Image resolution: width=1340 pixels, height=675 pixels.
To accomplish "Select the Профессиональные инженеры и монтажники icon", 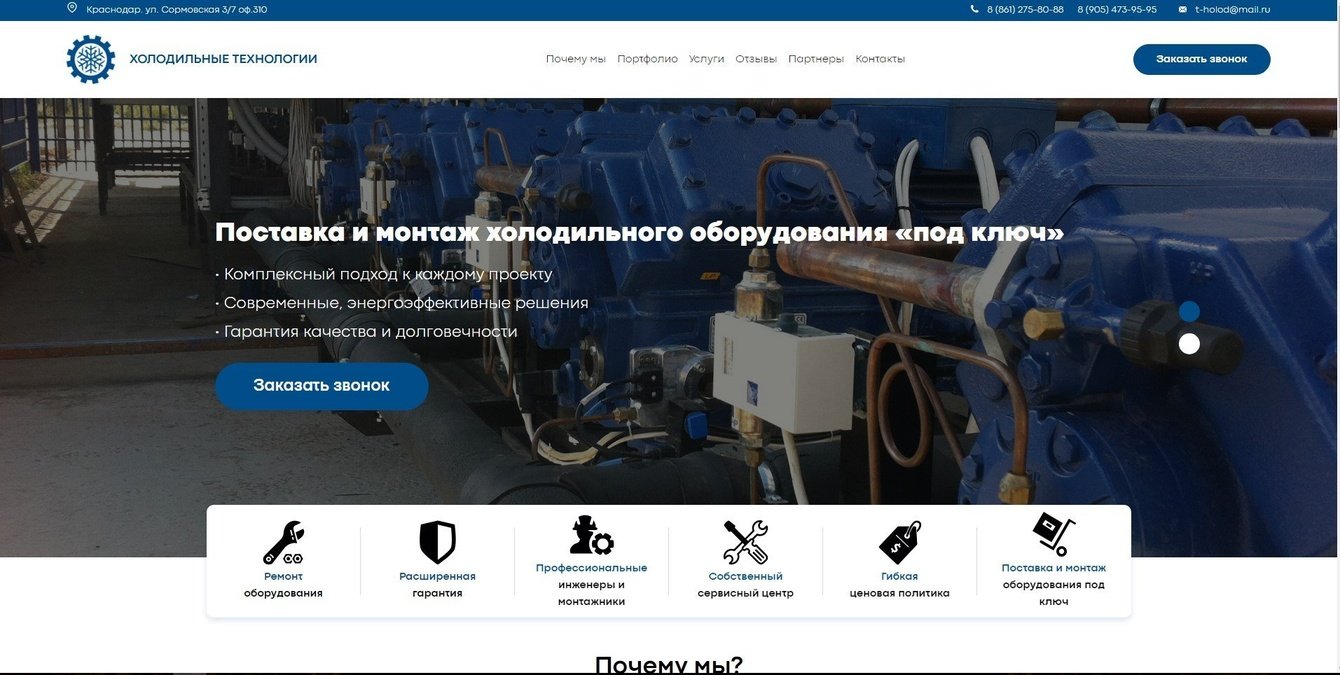I will 590,532.
